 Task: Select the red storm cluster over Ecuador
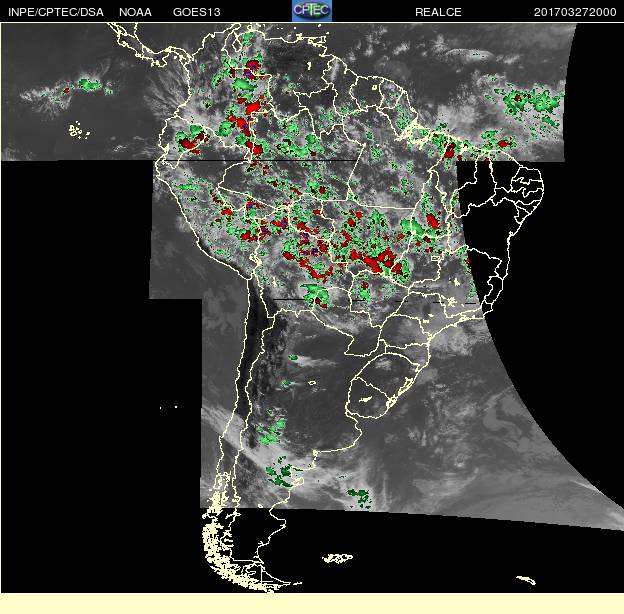click(190, 142)
